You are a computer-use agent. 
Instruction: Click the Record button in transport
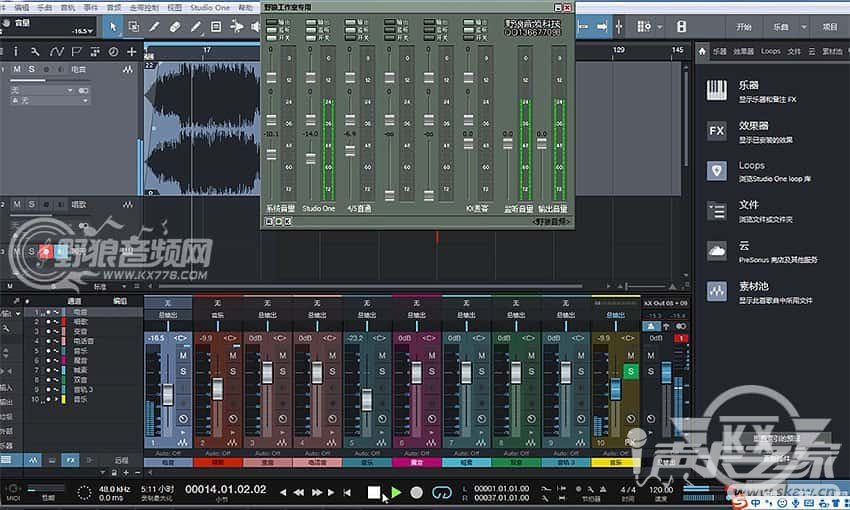(x=416, y=492)
